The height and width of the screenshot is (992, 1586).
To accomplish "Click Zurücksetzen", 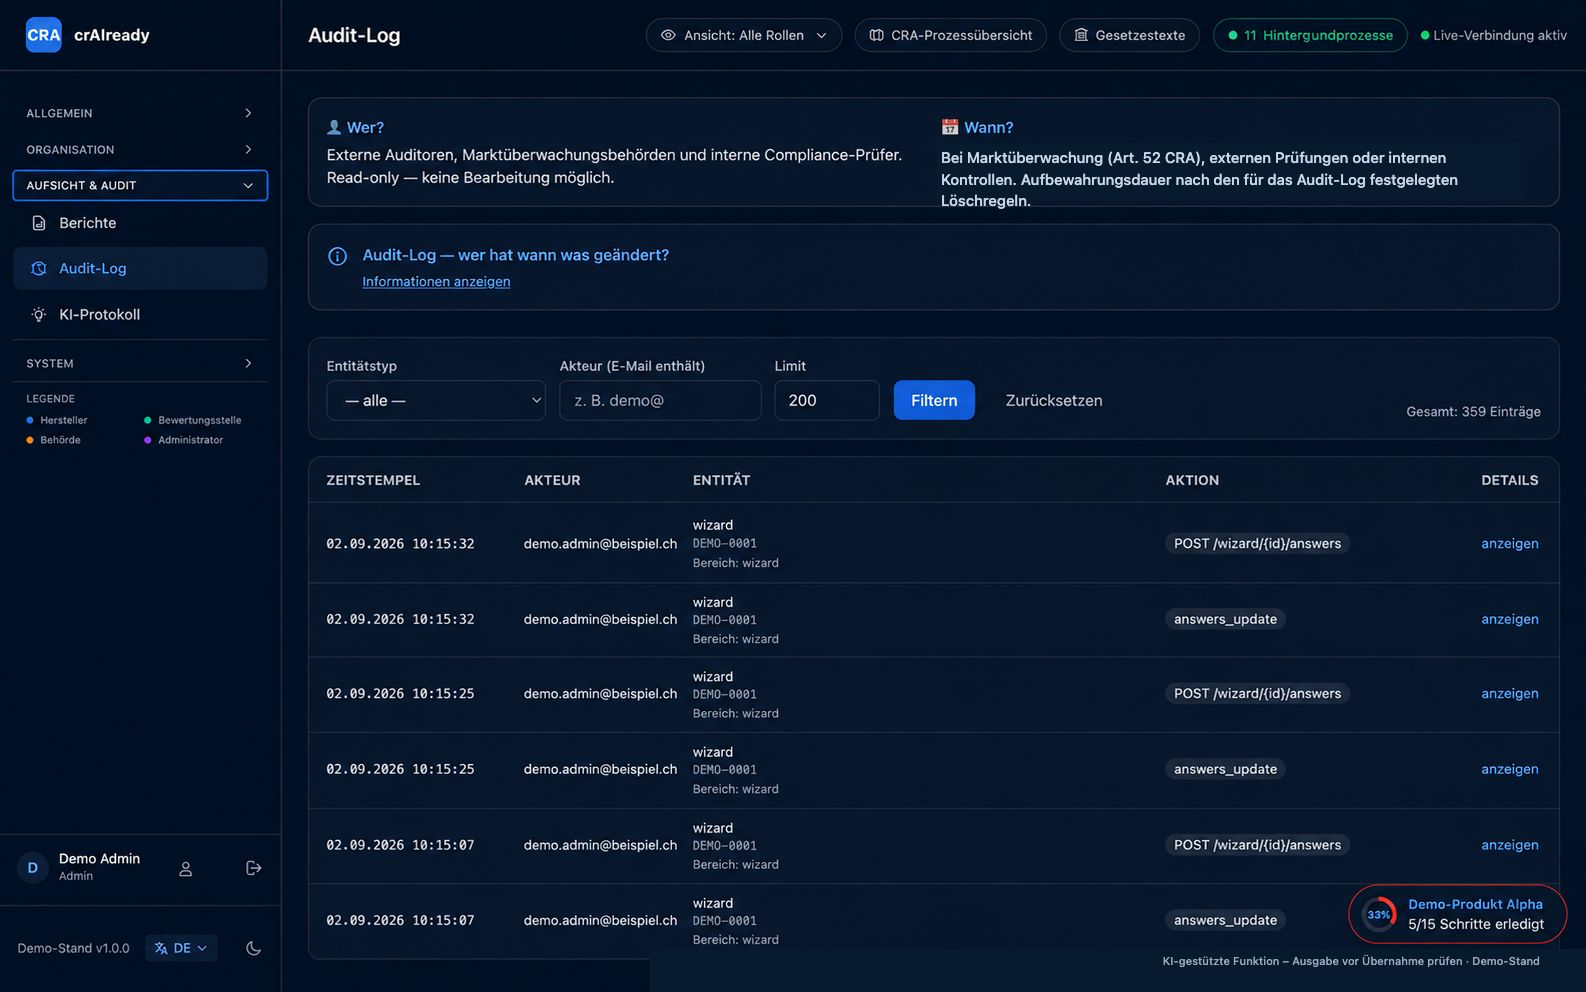I will (1054, 400).
